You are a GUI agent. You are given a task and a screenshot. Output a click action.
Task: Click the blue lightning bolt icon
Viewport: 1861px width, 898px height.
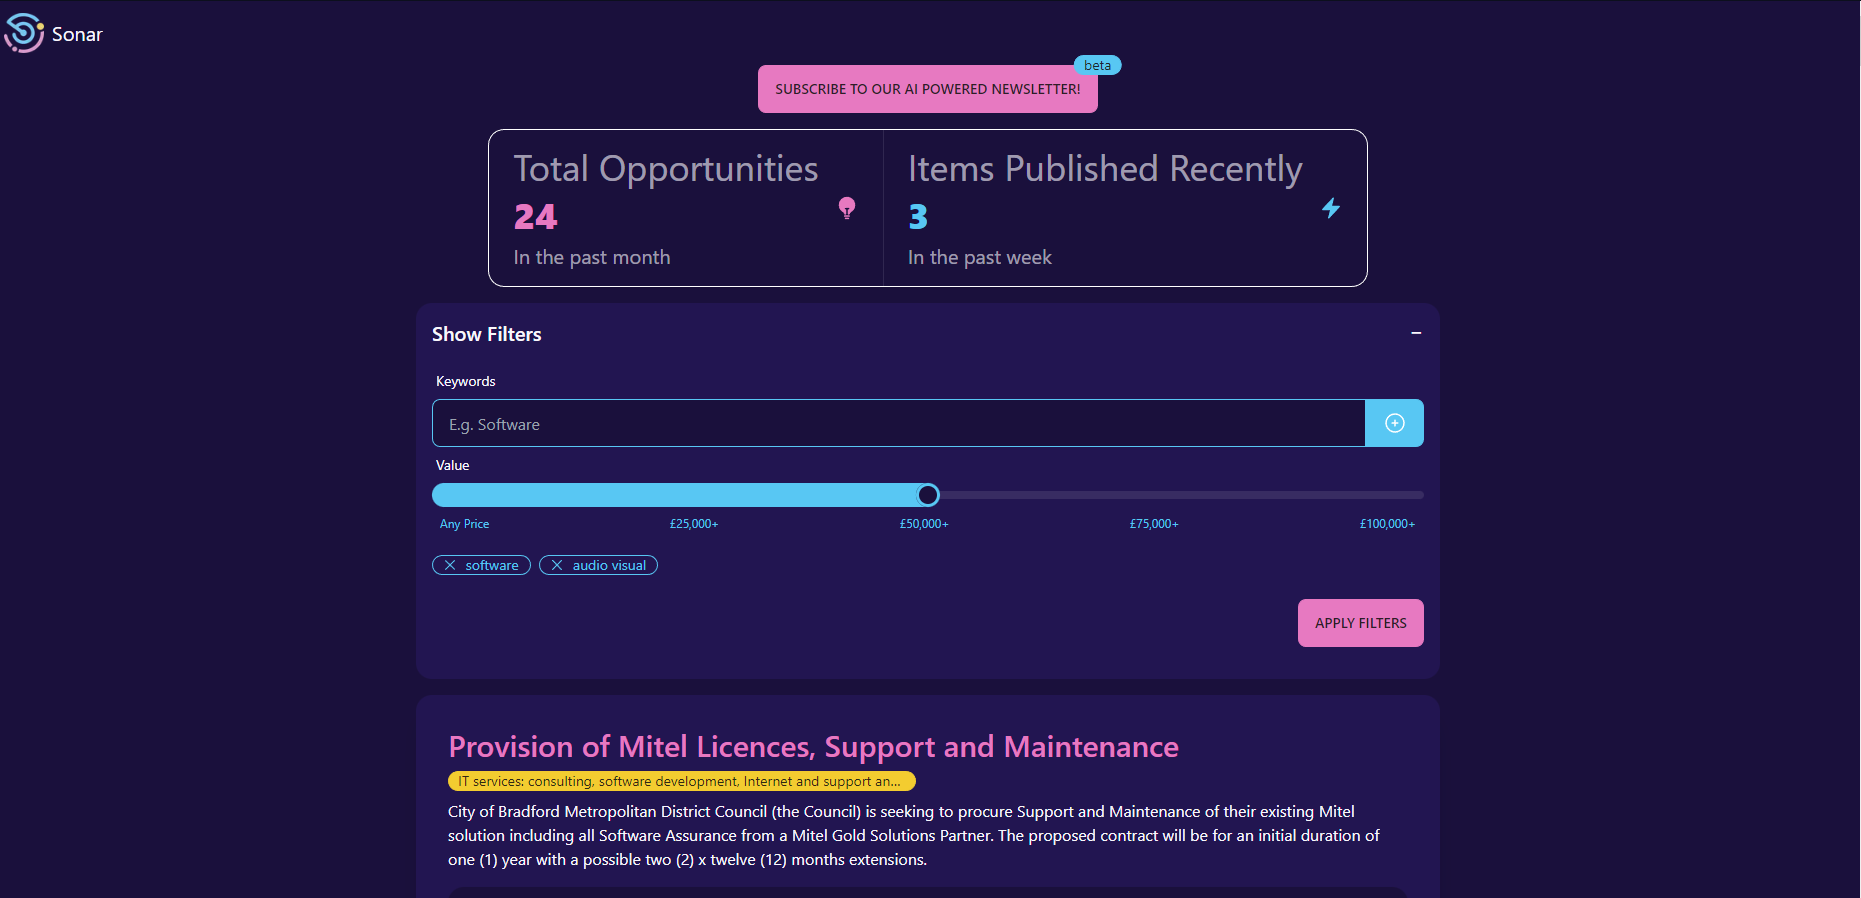click(x=1331, y=208)
